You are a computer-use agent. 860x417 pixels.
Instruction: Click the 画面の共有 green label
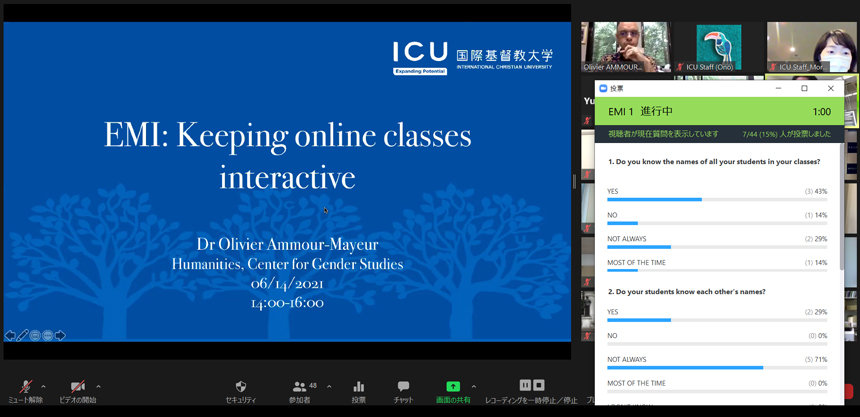click(x=453, y=401)
